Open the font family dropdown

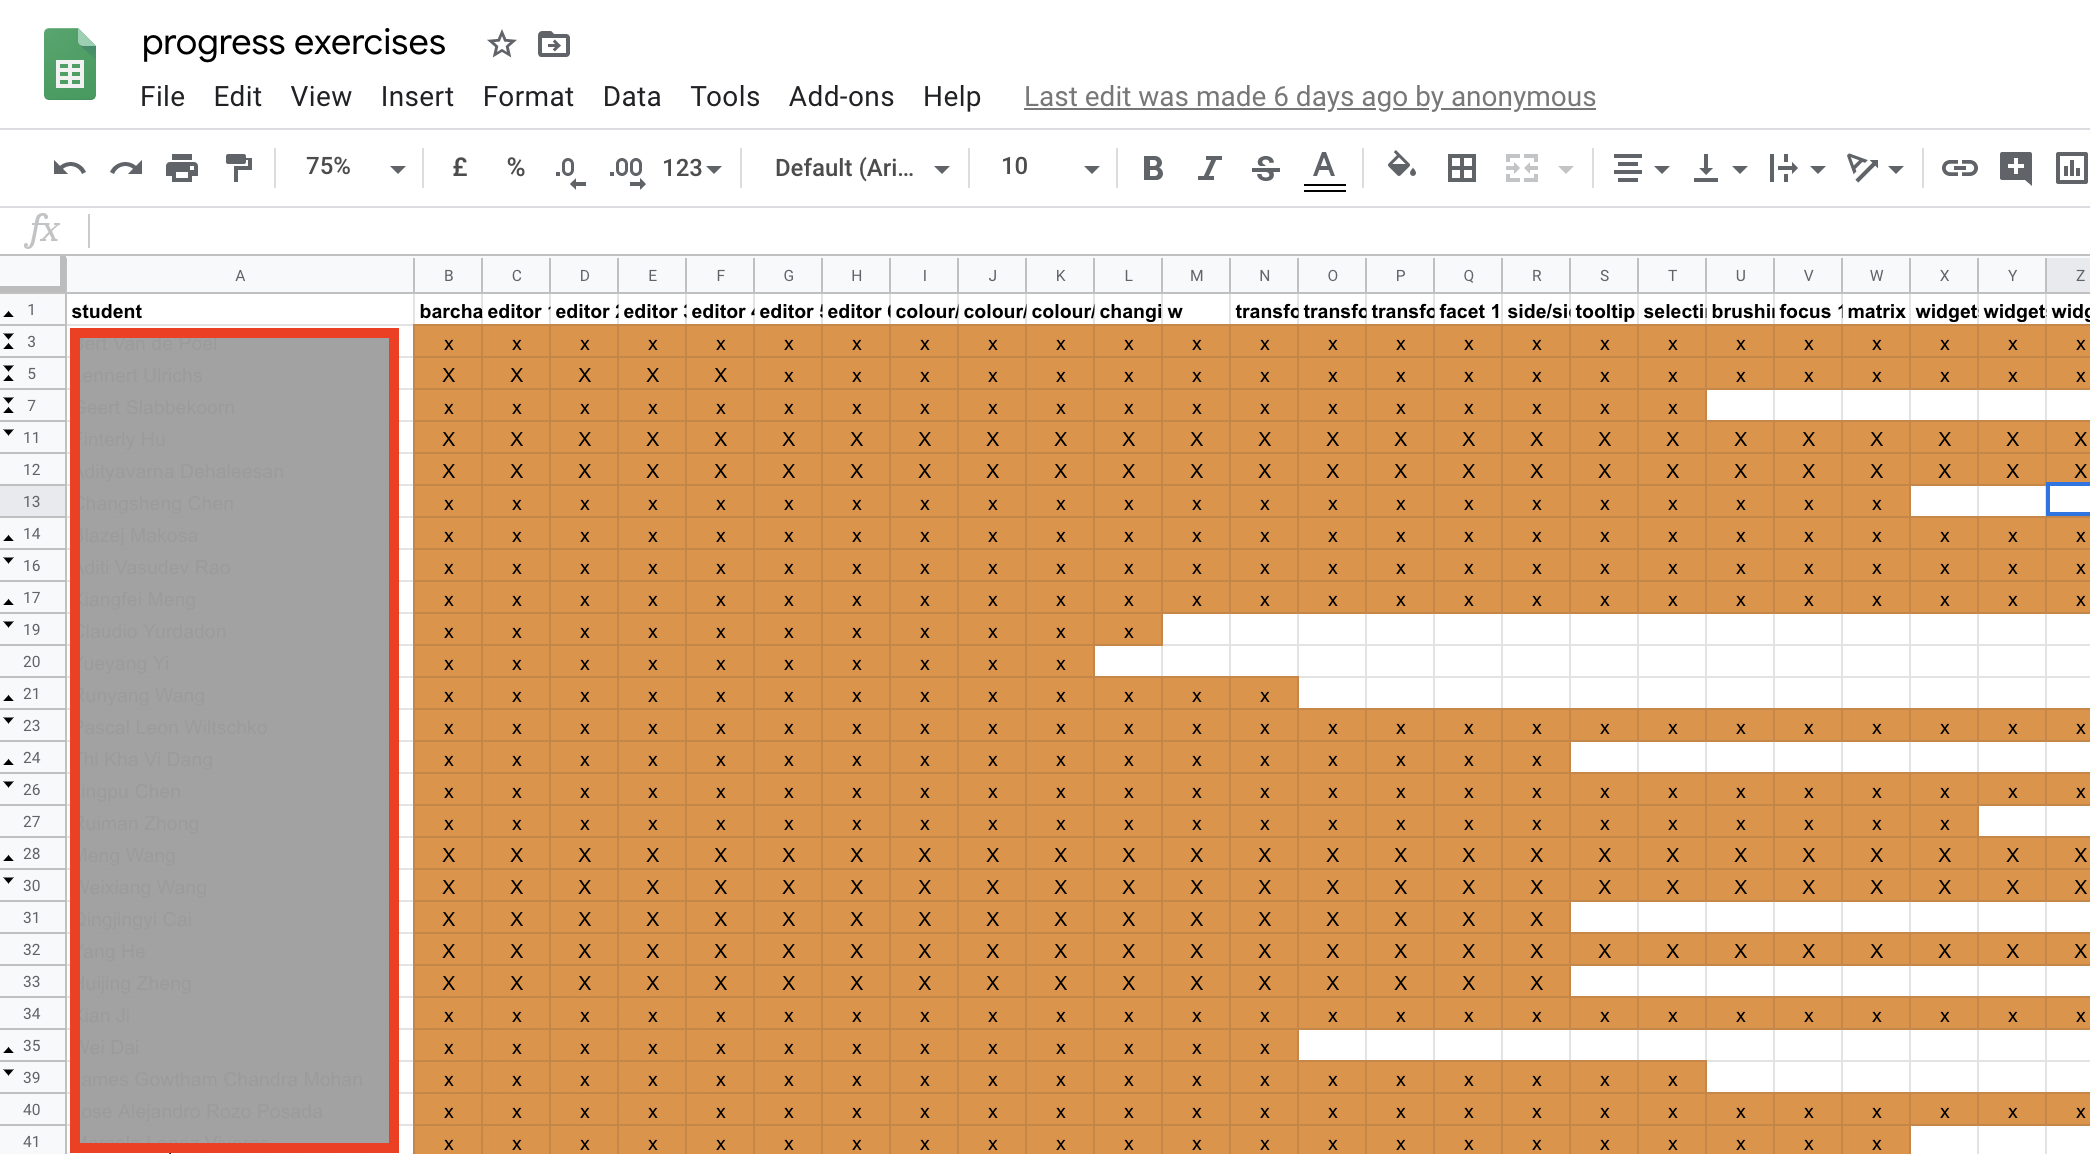coord(861,168)
